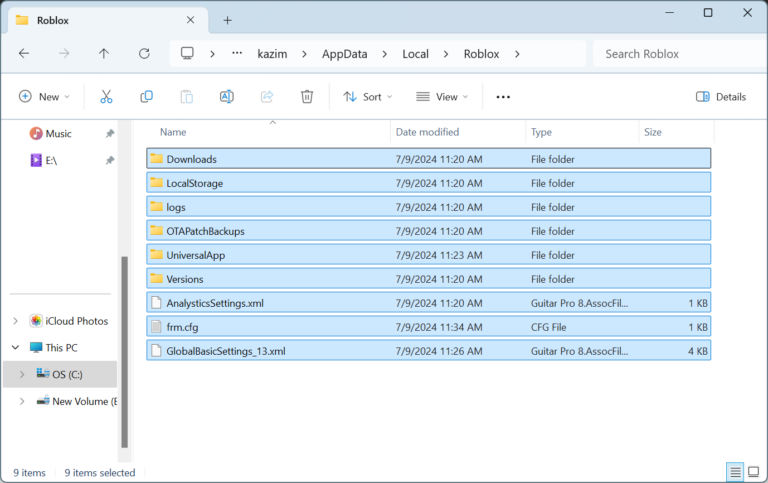
Task: Expand chevron after Roblox in address bar
Action: (517, 54)
